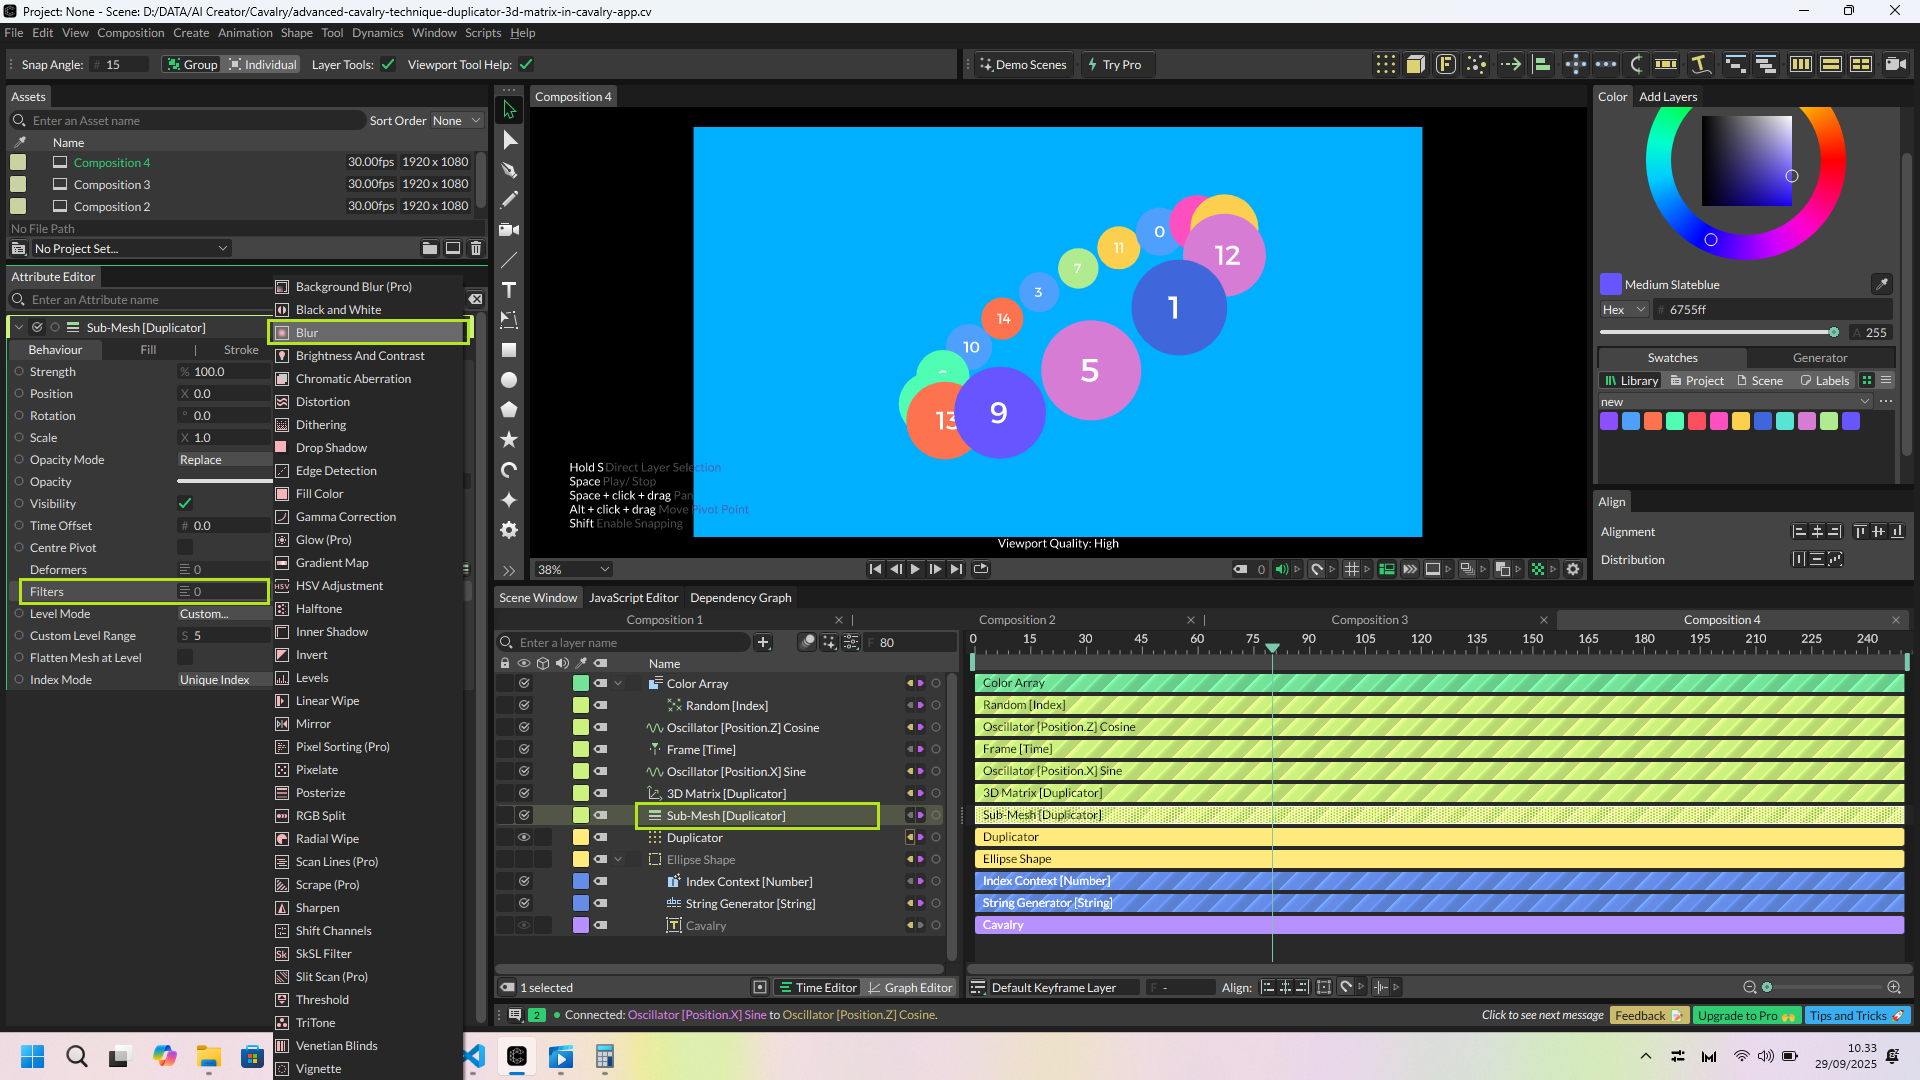
Task: Toggle the Visibility checkbox
Action: click(x=185, y=503)
